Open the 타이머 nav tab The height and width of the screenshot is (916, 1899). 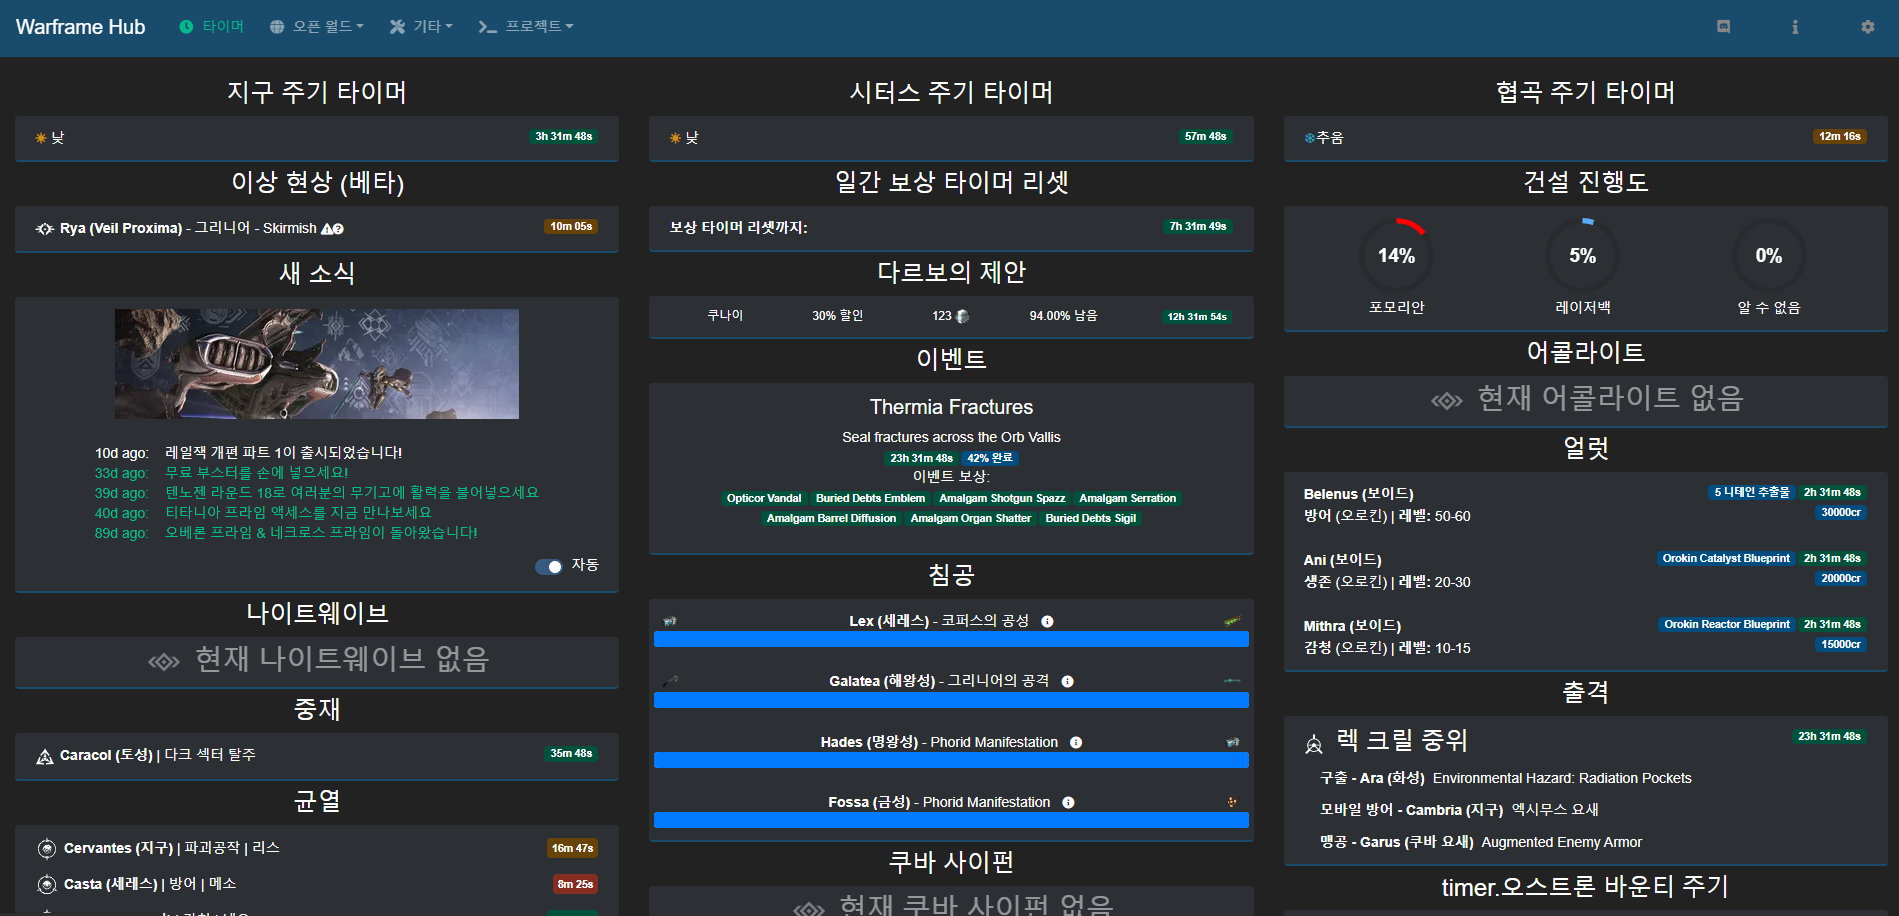coord(211,27)
